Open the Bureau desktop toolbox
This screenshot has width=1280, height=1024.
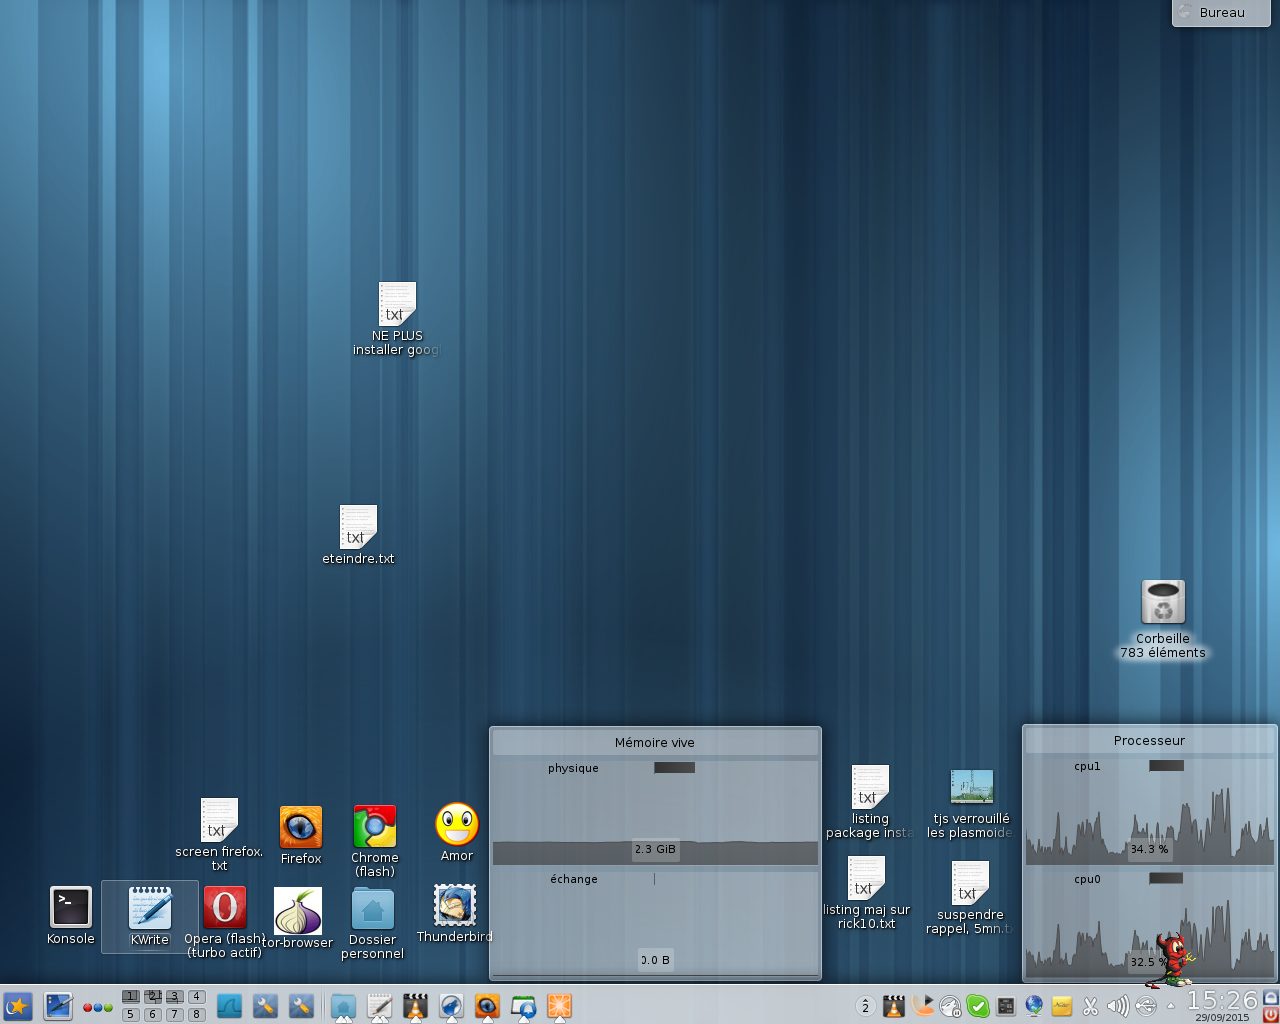[x=1221, y=13]
